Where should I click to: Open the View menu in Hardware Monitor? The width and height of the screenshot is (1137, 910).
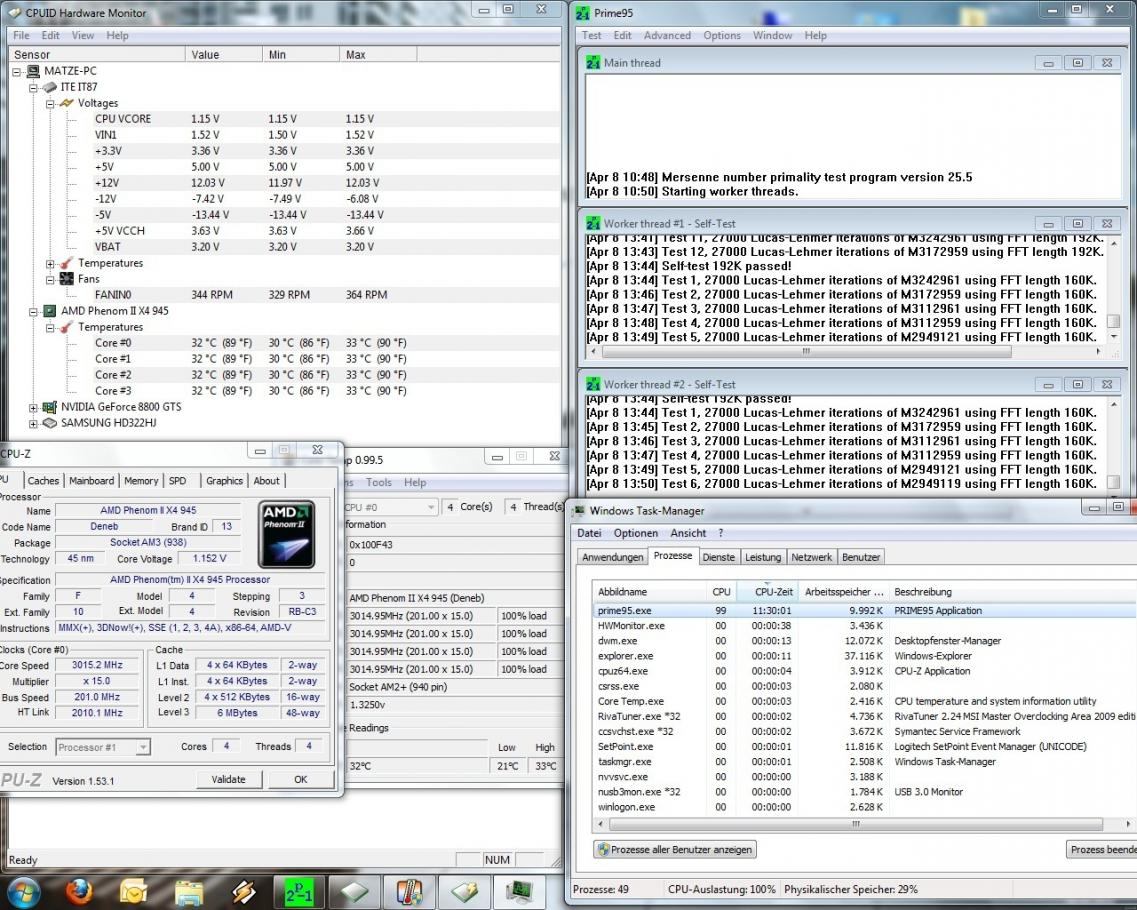[82, 36]
